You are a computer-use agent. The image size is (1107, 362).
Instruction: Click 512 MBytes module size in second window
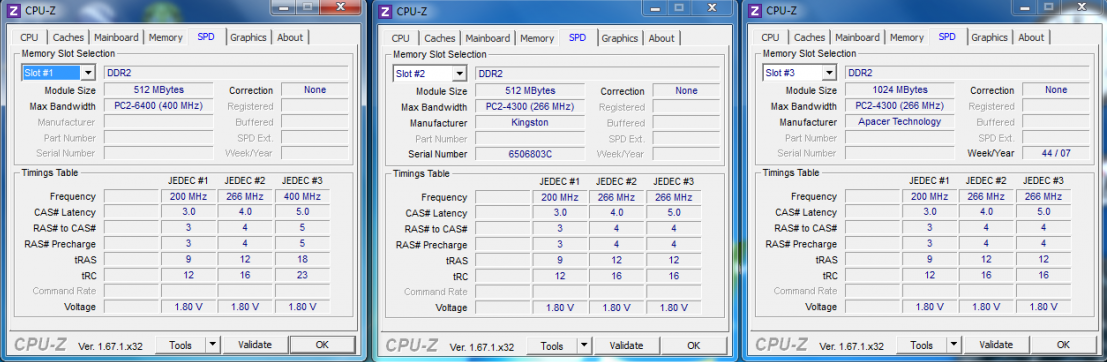tap(530, 91)
